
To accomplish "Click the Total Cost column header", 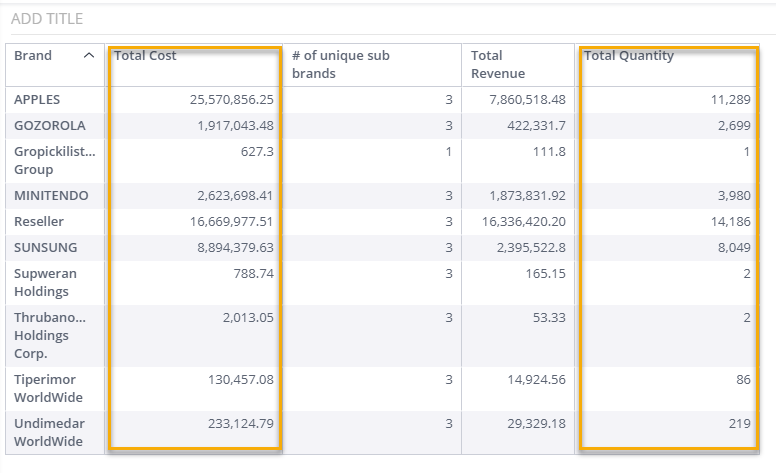I will (x=145, y=56).
